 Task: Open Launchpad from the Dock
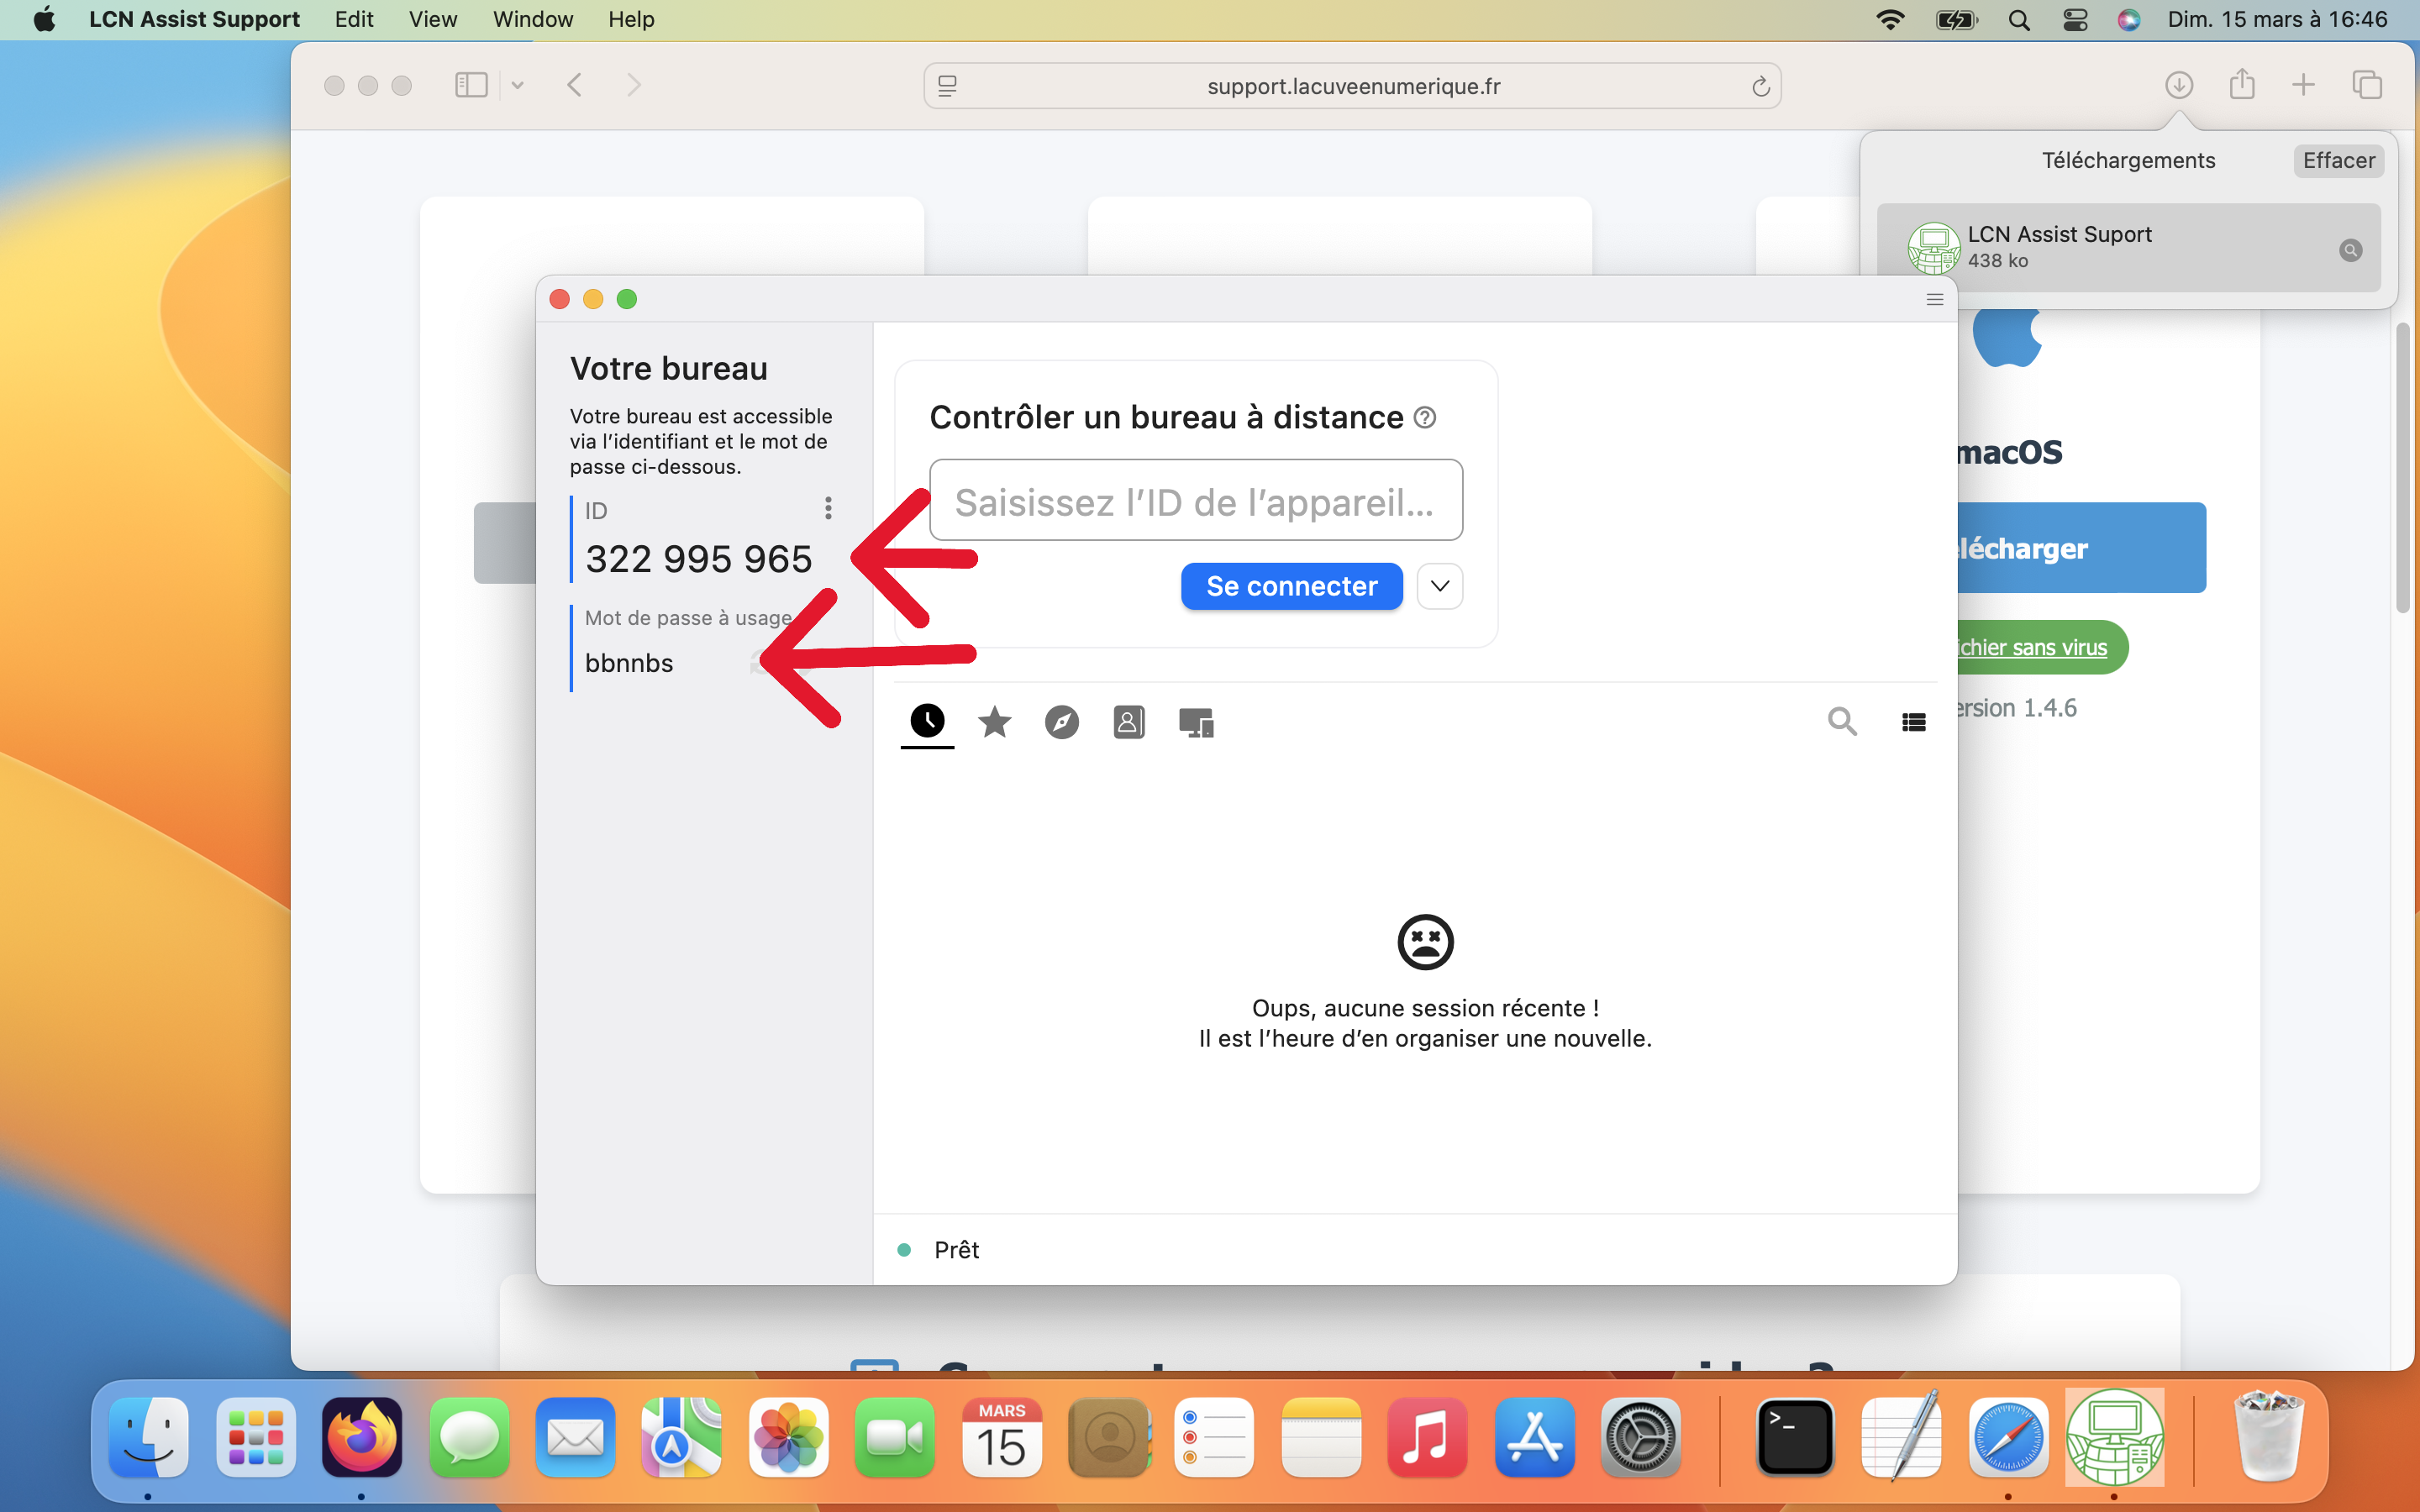[x=255, y=1438]
